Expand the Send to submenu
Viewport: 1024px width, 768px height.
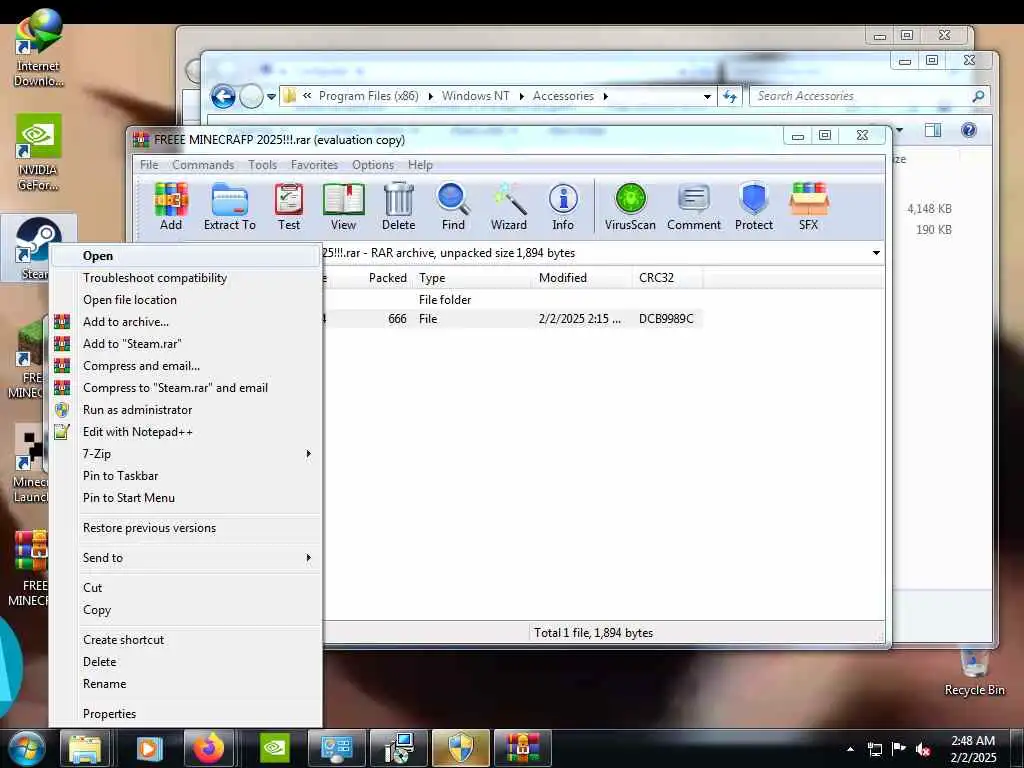coord(186,558)
